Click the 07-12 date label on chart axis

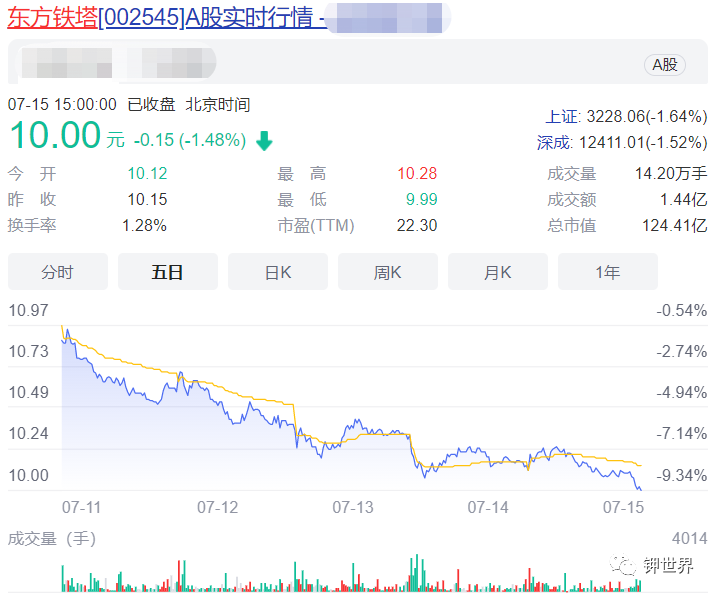pyautogui.click(x=217, y=507)
